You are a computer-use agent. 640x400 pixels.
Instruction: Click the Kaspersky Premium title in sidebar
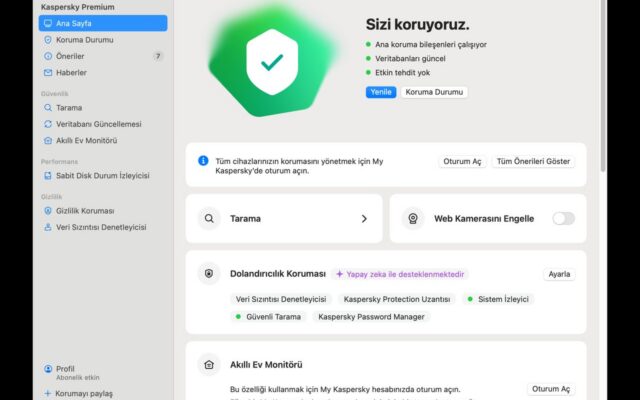(x=78, y=7)
